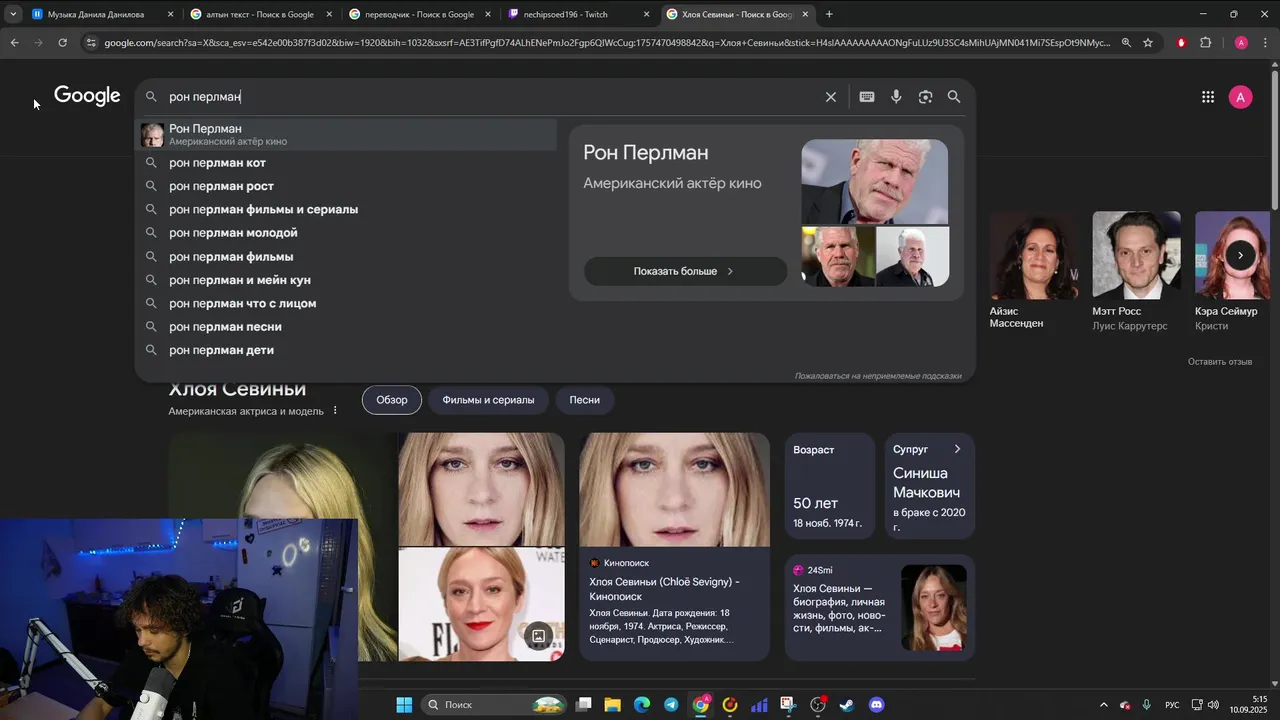The image size is (1280, 720).
Task: Launch Telegram from the taskbar
Action: coord(671,705)
